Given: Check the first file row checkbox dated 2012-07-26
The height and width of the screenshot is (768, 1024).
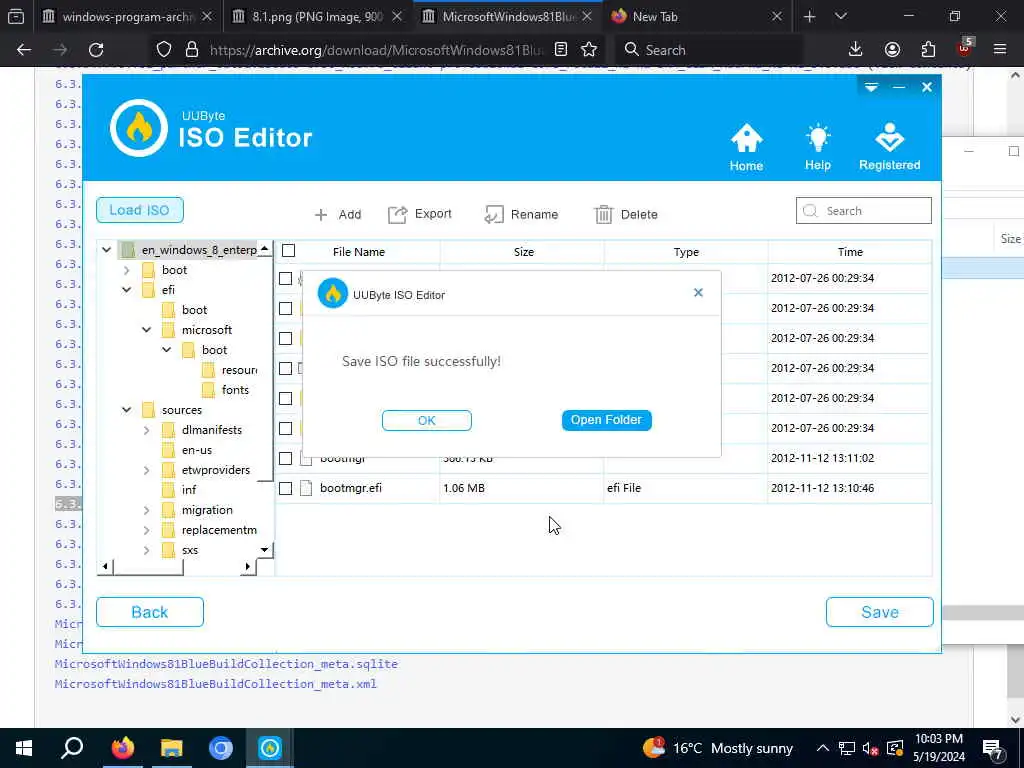Looking at the screenshot, I should pyautogui.click(x=285, y=278).
